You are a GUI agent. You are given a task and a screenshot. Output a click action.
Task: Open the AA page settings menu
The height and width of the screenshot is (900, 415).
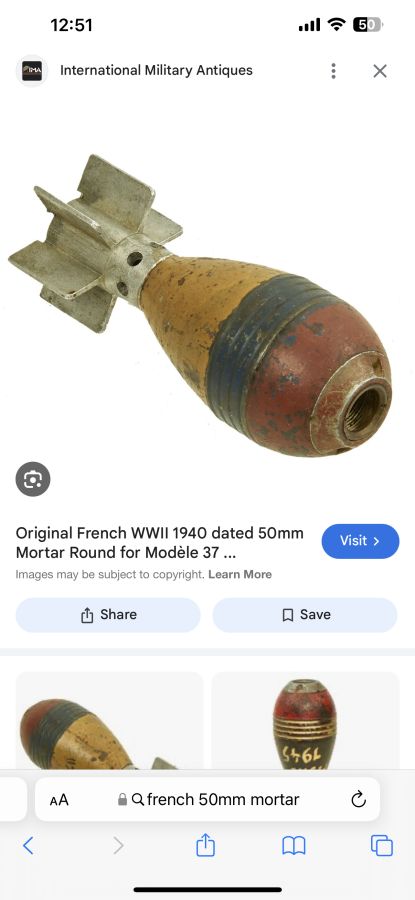pyautogui.click(x=59, y=800)
